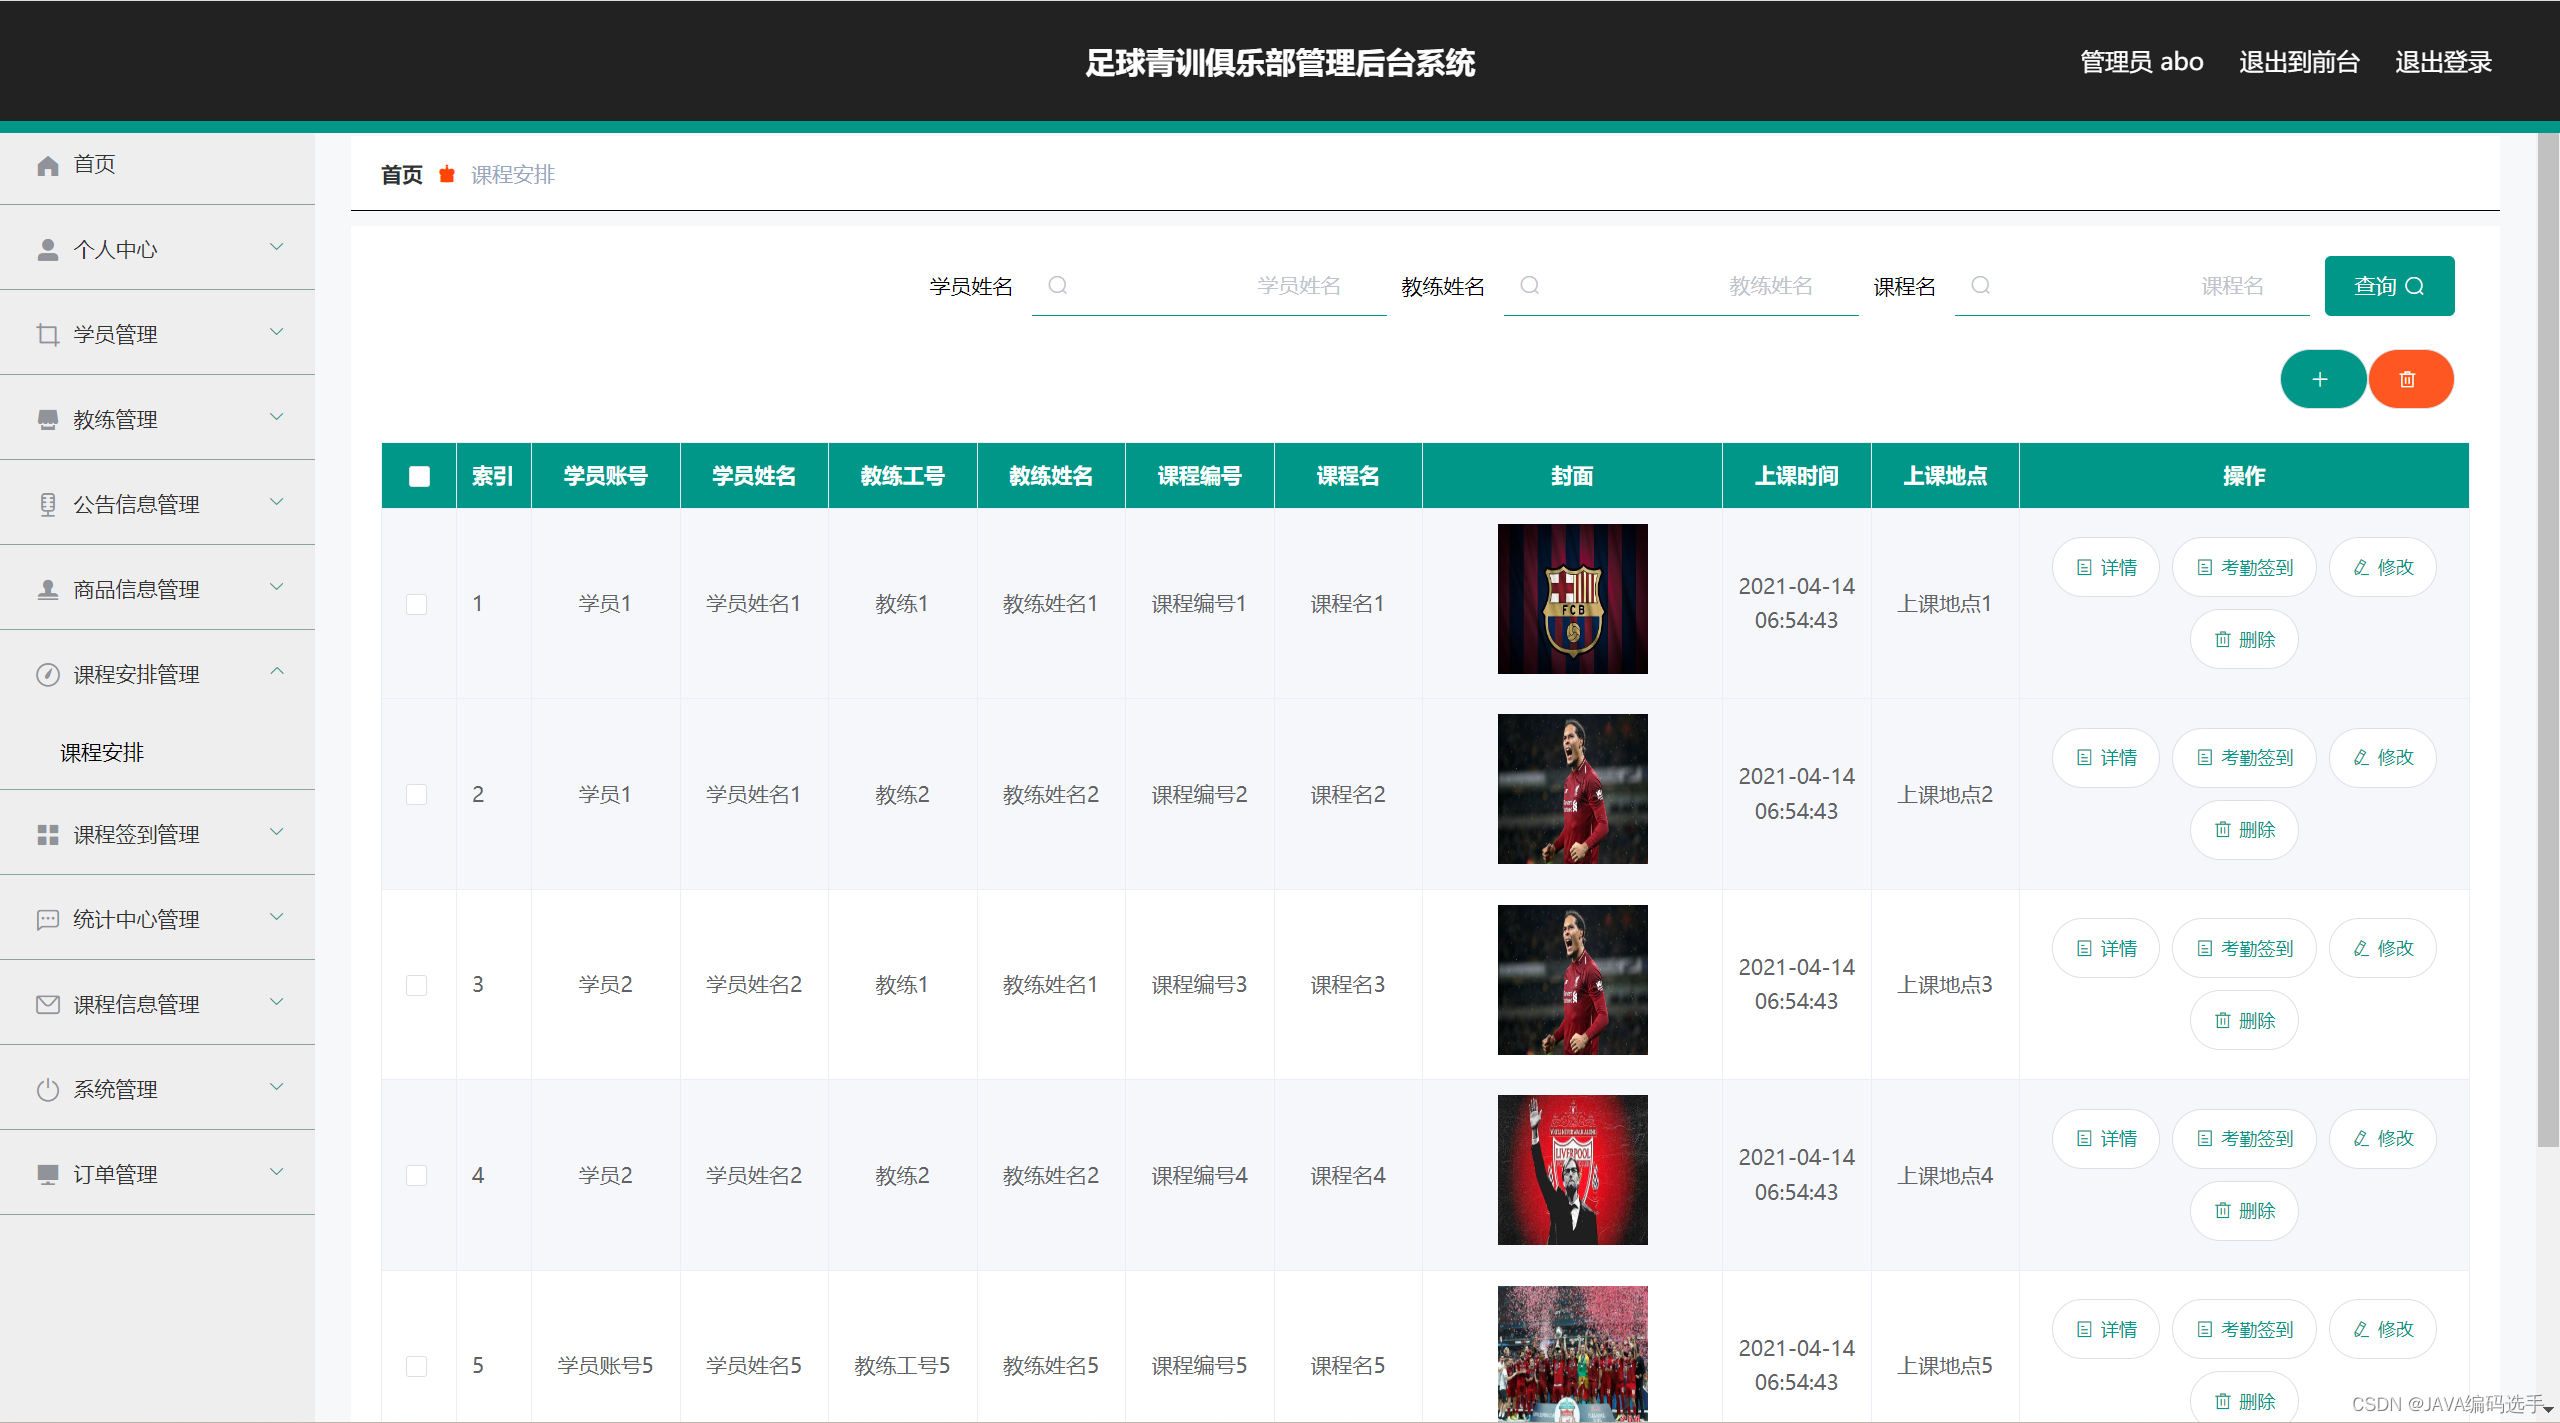Select 课程安排 under the expanded sidebar menu
The image size is (2560, 1423).
point(103,752)
